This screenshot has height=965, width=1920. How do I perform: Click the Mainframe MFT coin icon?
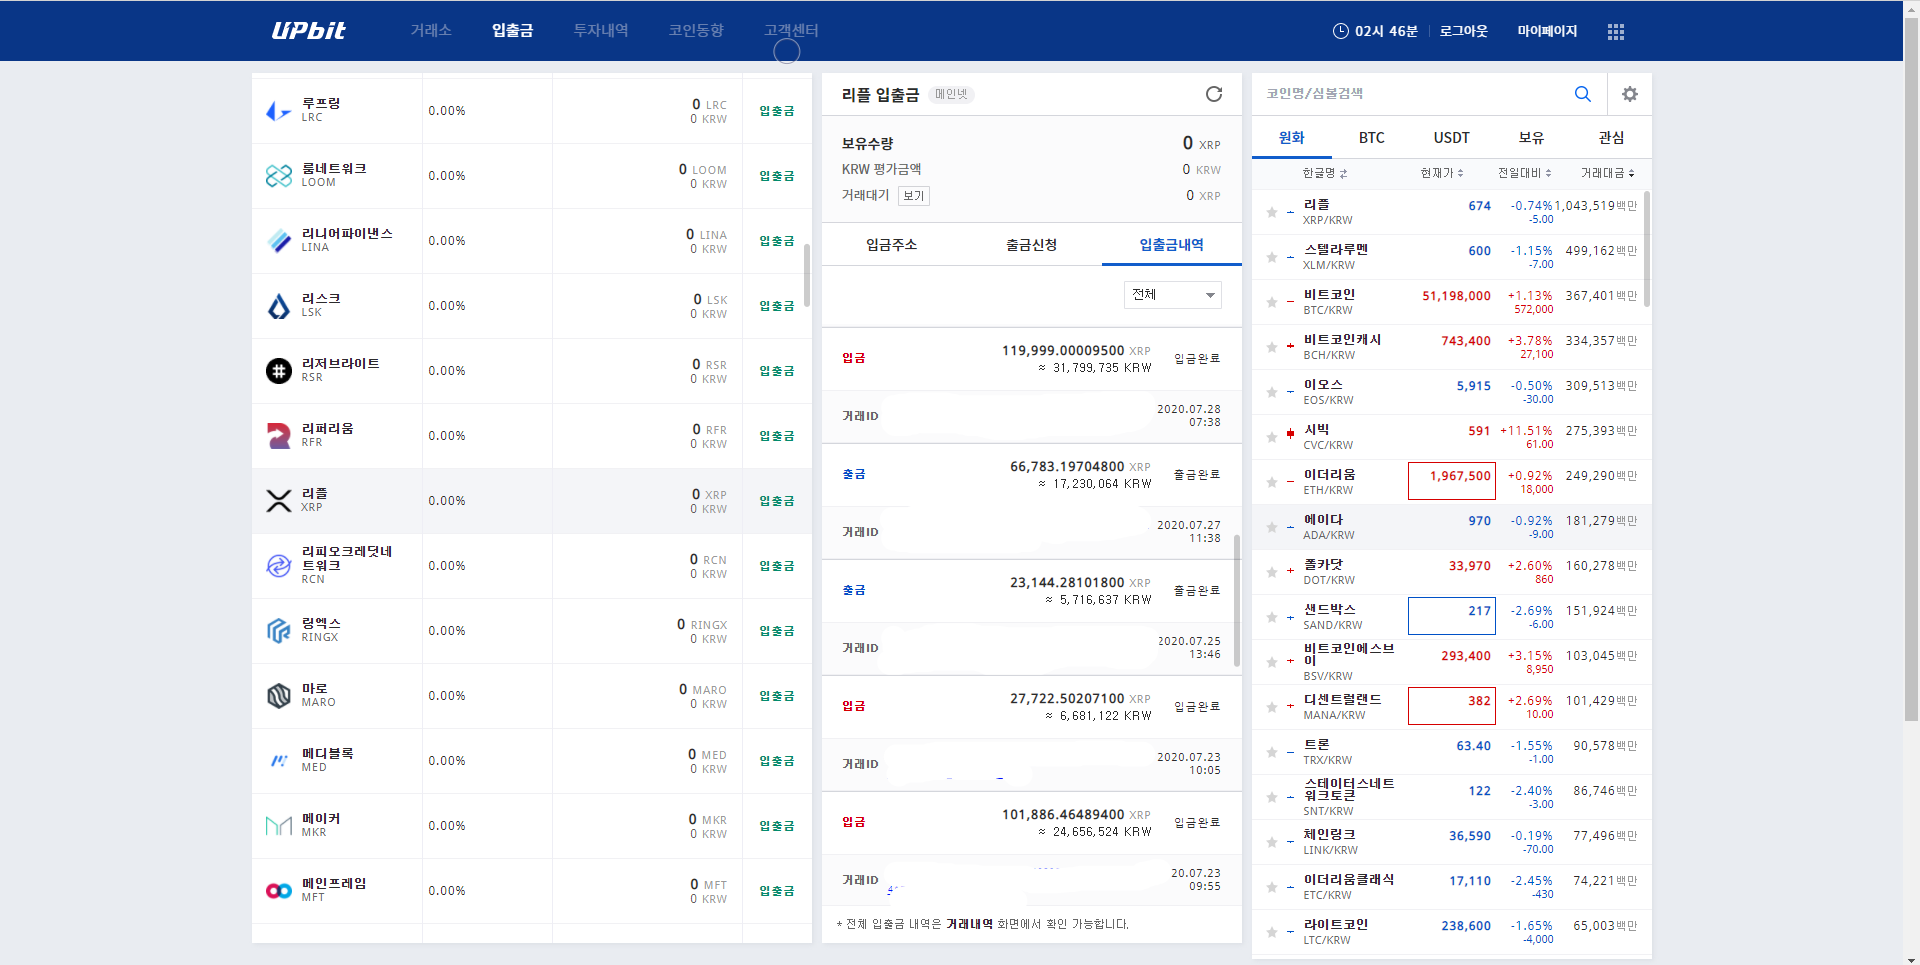(x=278, y=891)
